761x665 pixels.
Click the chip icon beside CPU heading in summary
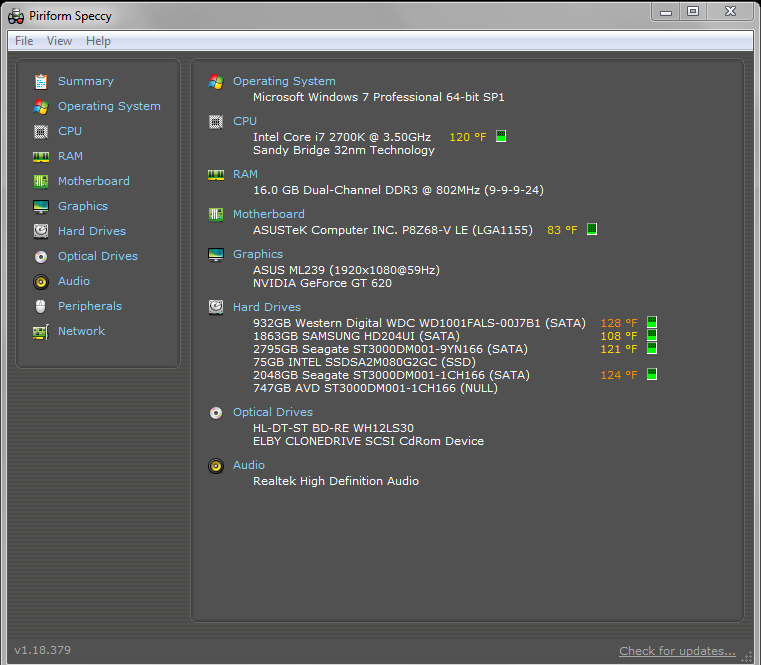(x=216, y=122)
